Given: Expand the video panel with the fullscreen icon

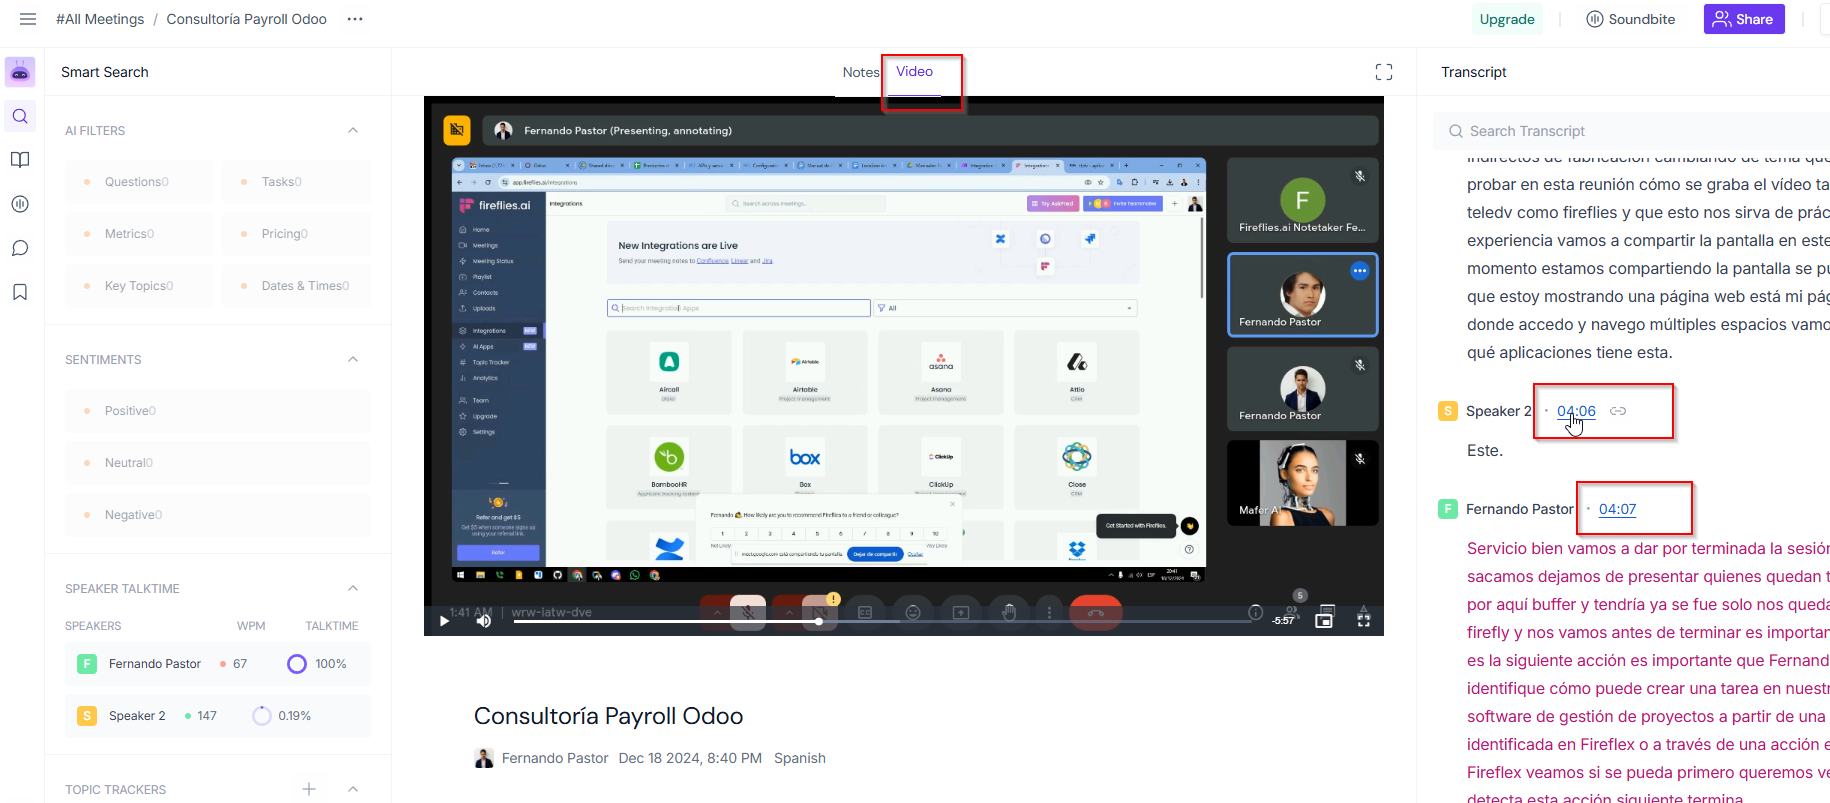Looking at the screenshot, I should (1384, 72).
